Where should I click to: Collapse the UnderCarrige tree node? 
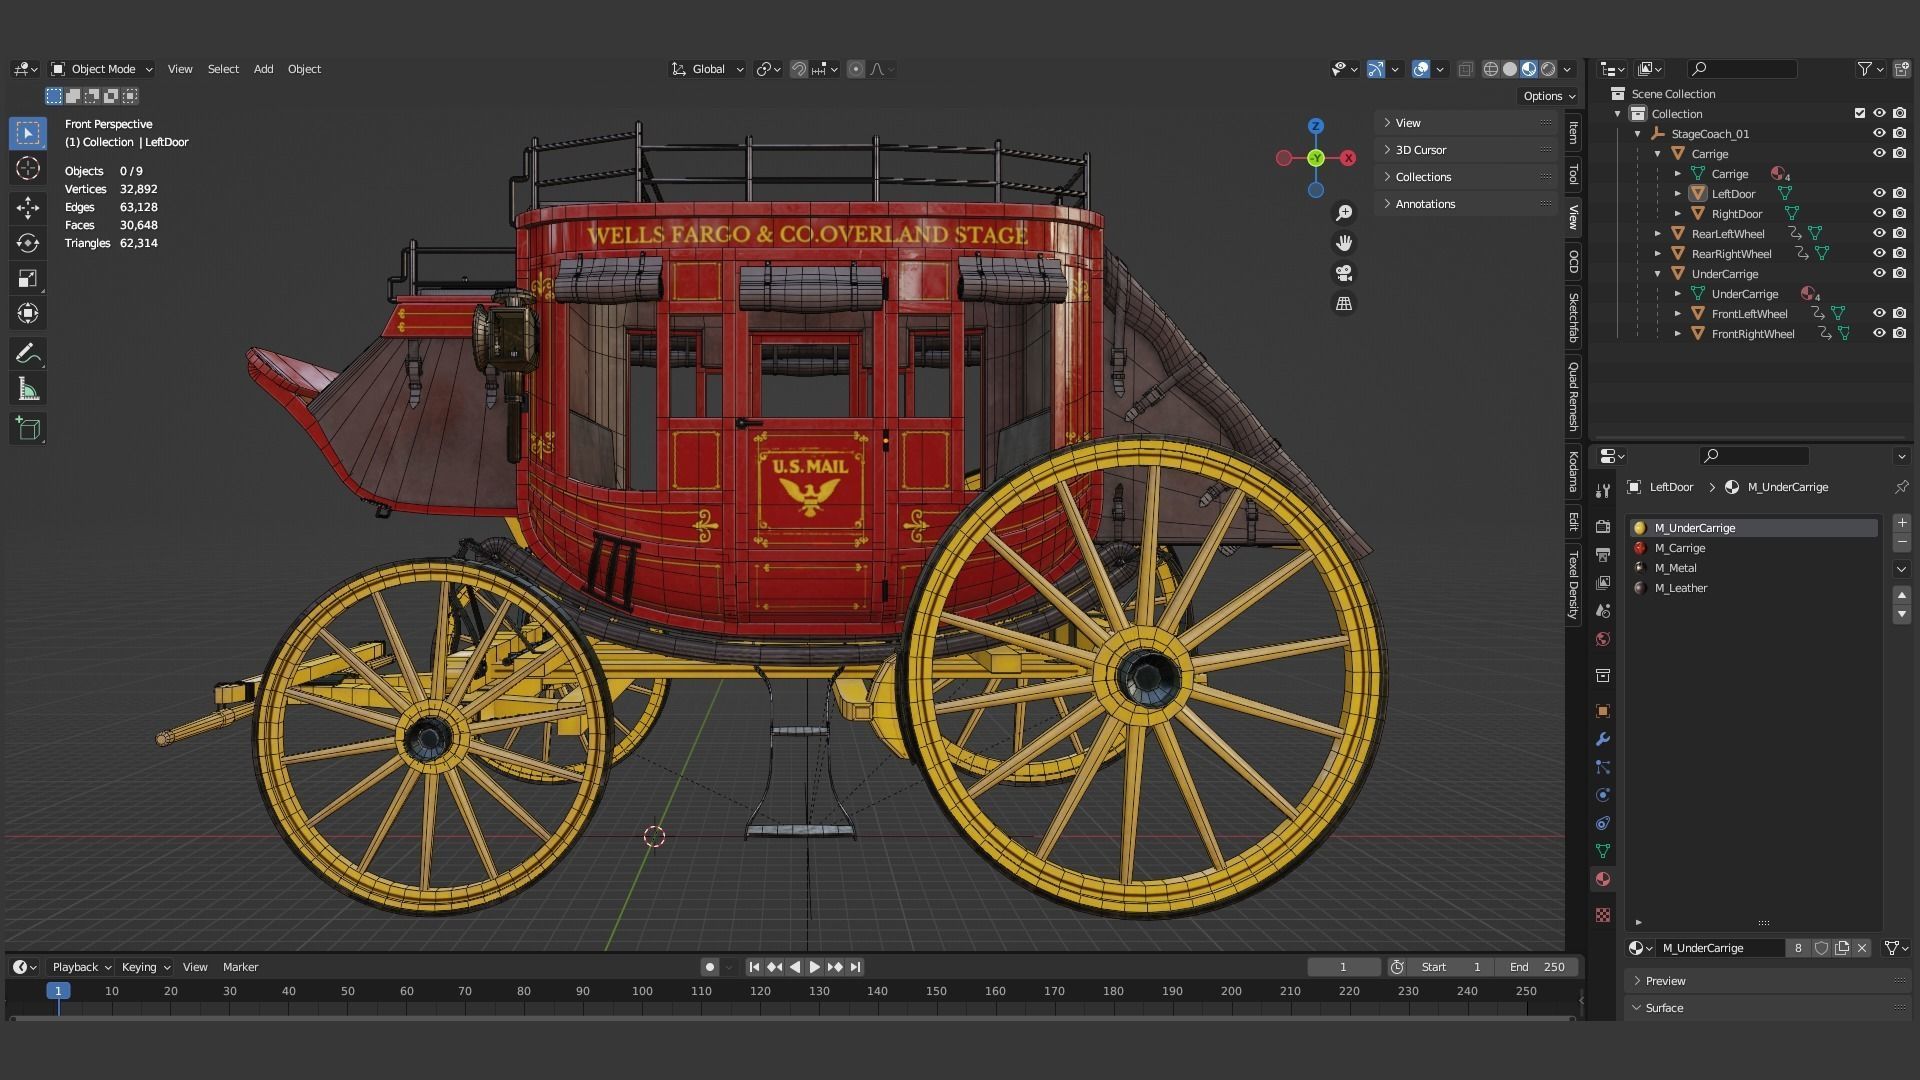[x=1658, y=274]
